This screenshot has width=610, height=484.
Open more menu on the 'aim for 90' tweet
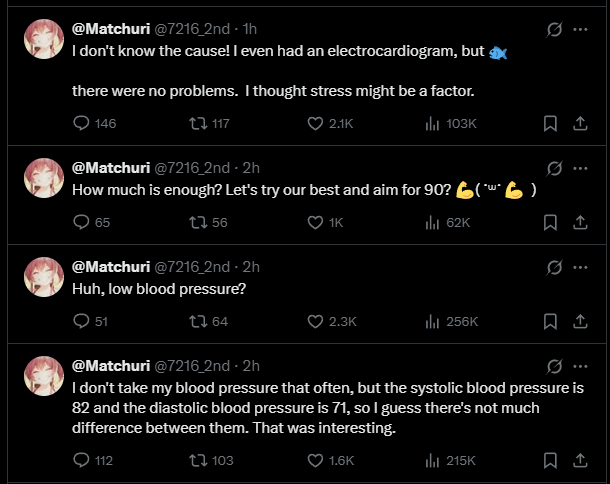pos(580,168)
